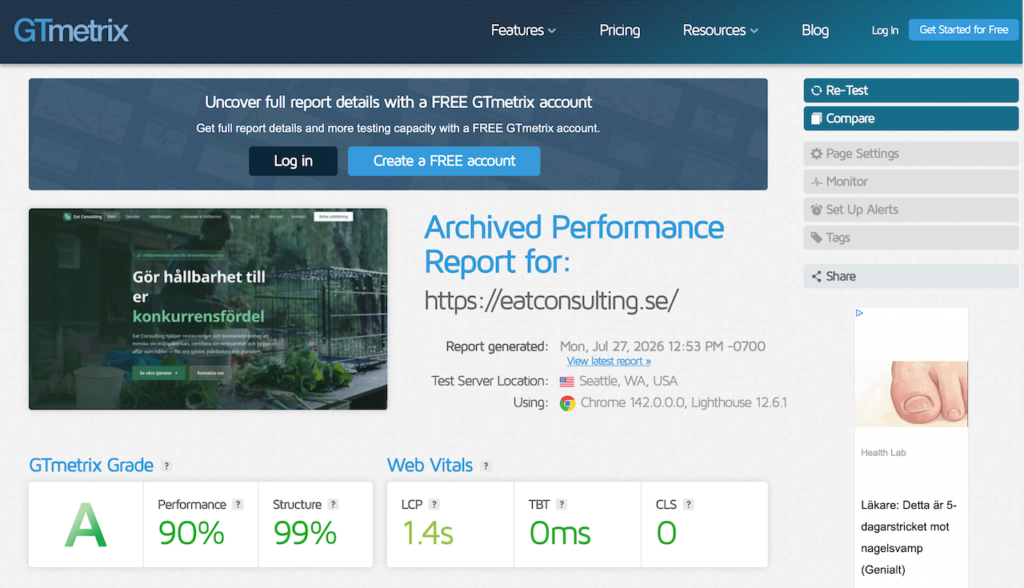Click the Web Vitals heading

(430, 465)
